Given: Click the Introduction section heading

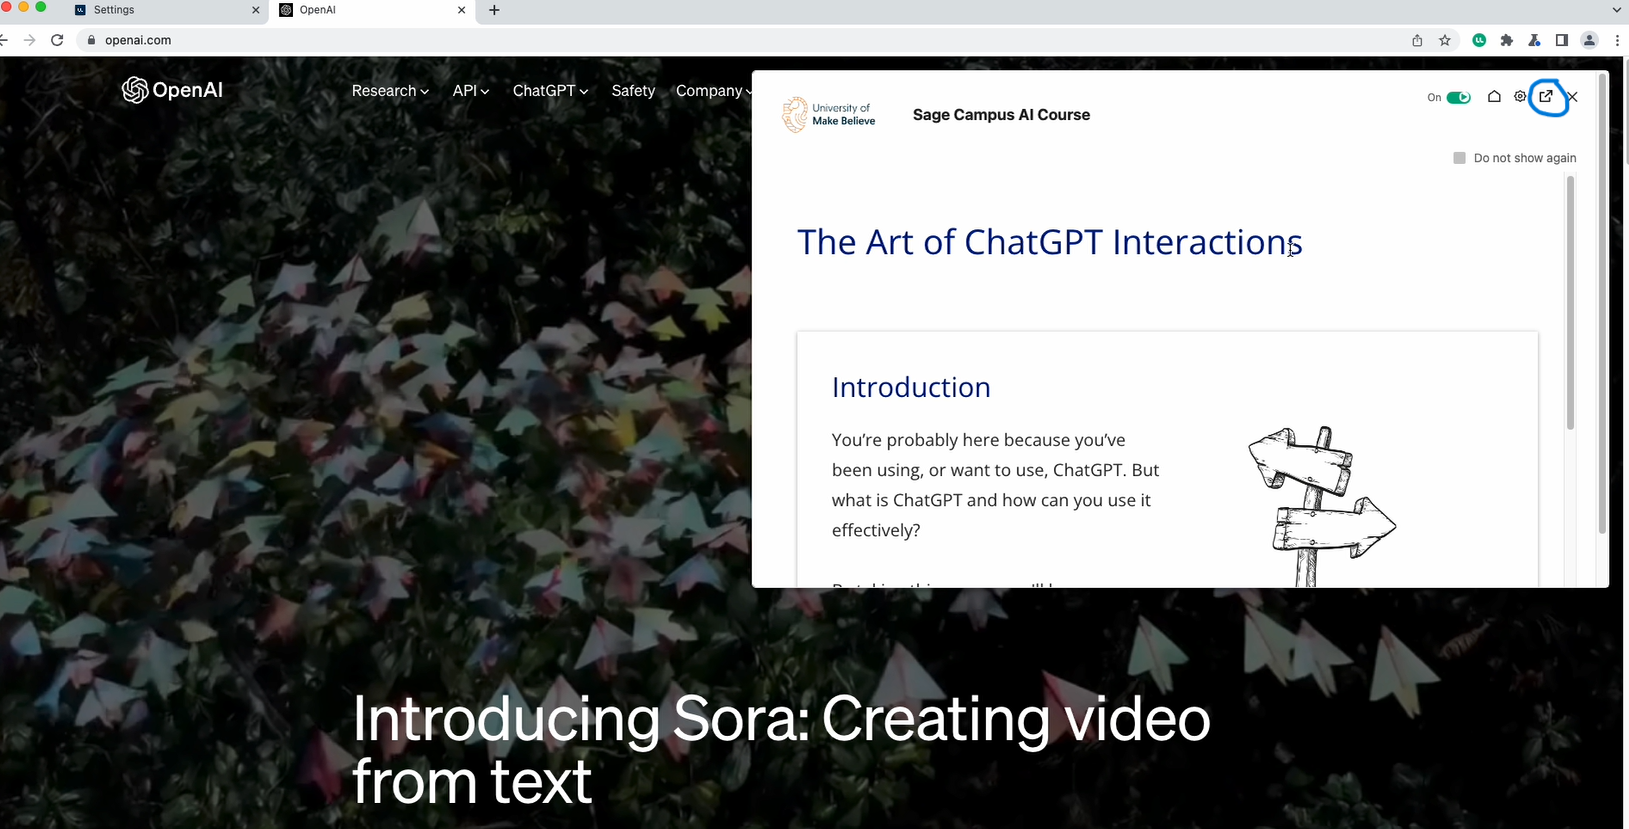Looking at the screenshot, I should tap(911, 387).
